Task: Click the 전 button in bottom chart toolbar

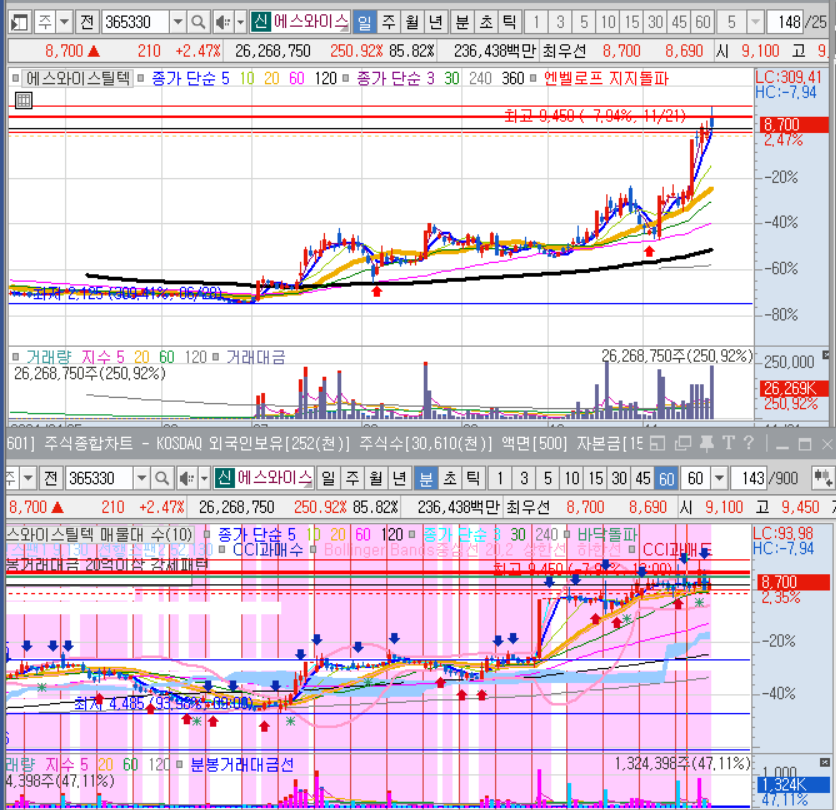Action: (x=51, y=478)
